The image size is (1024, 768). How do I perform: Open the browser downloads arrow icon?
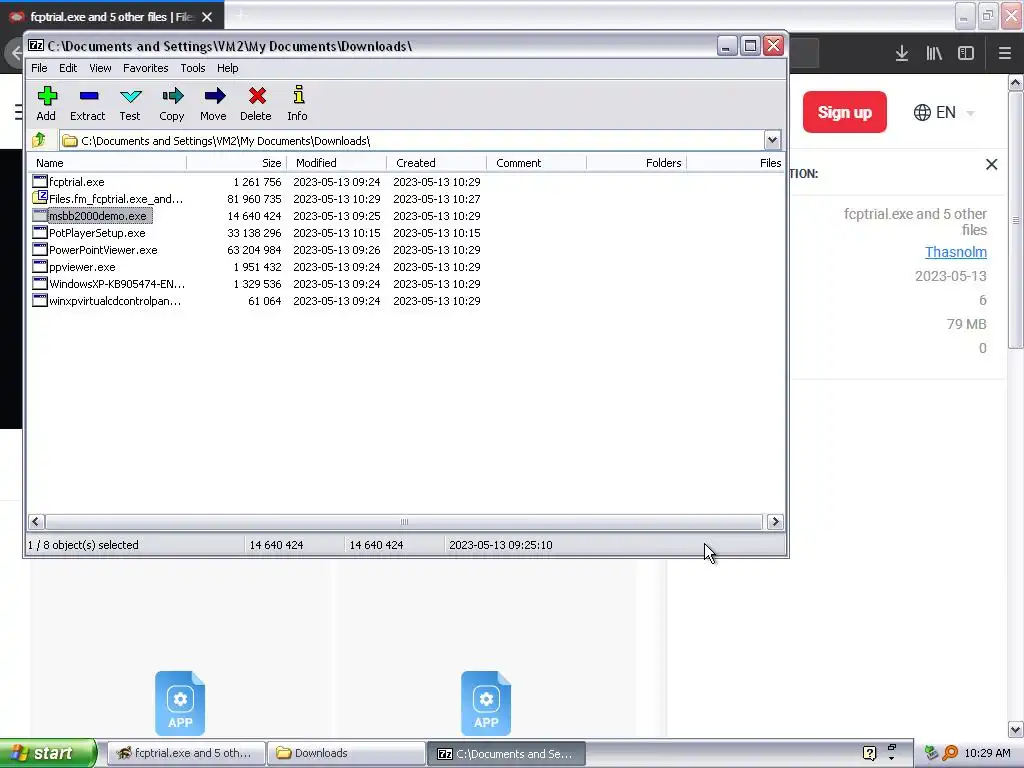[x=902, y=54]
